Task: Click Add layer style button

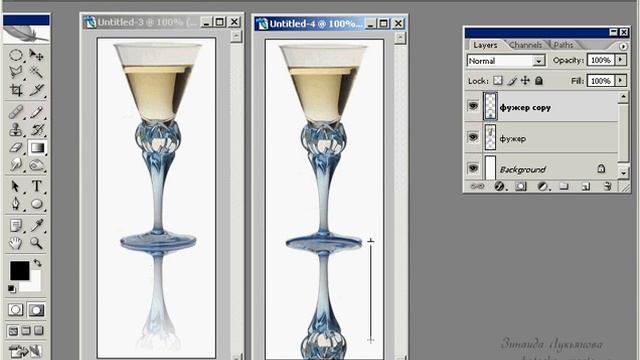Action: (499, 187)
